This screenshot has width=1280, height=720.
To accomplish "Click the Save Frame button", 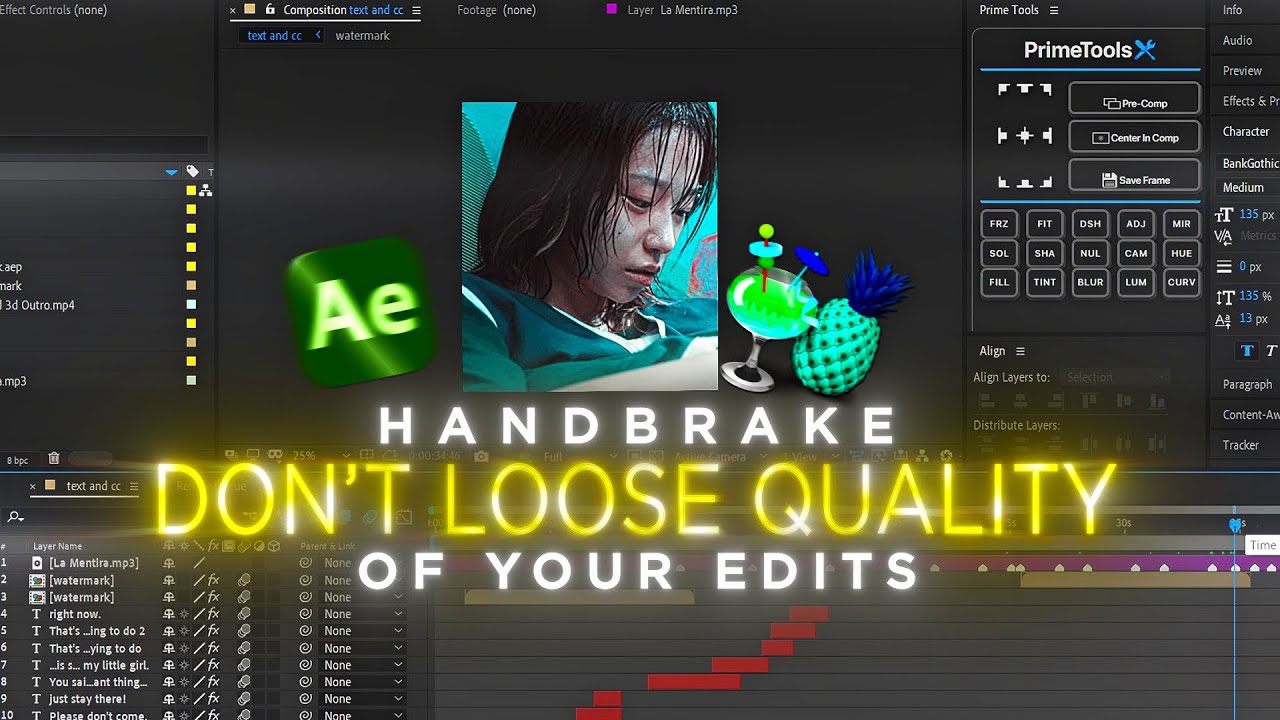I will point(1134,175).
